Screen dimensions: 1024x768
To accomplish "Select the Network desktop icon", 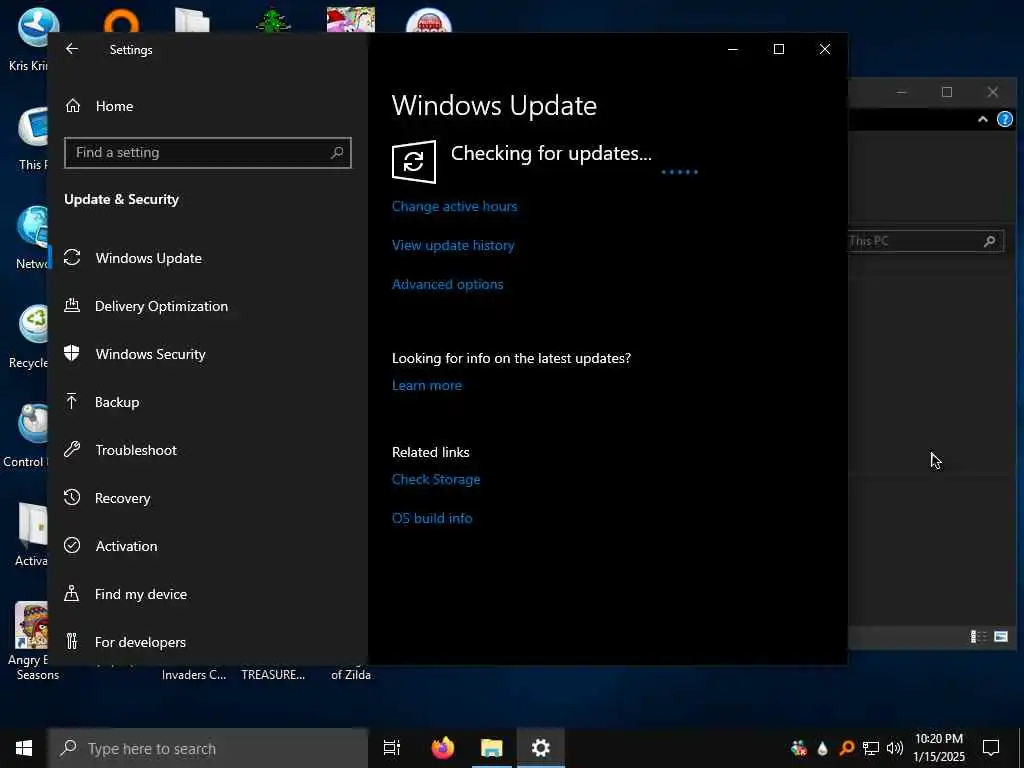I will click(x=33, y=238).
